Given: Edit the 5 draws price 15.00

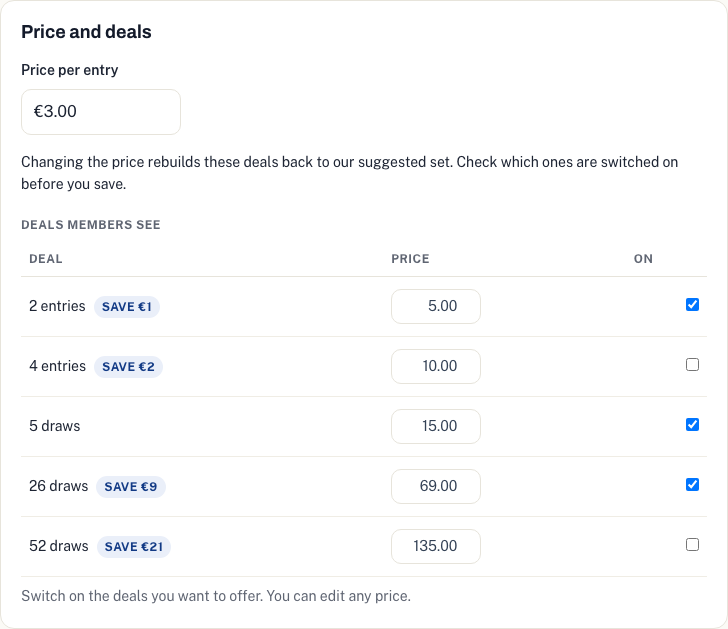Looking at the screenshot, I should 436,426.
